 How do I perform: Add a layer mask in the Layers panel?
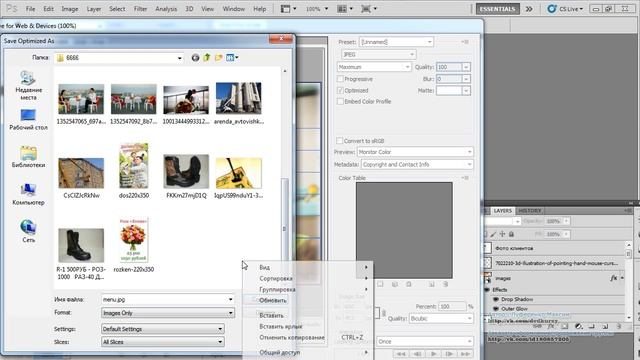click(564, 326)
